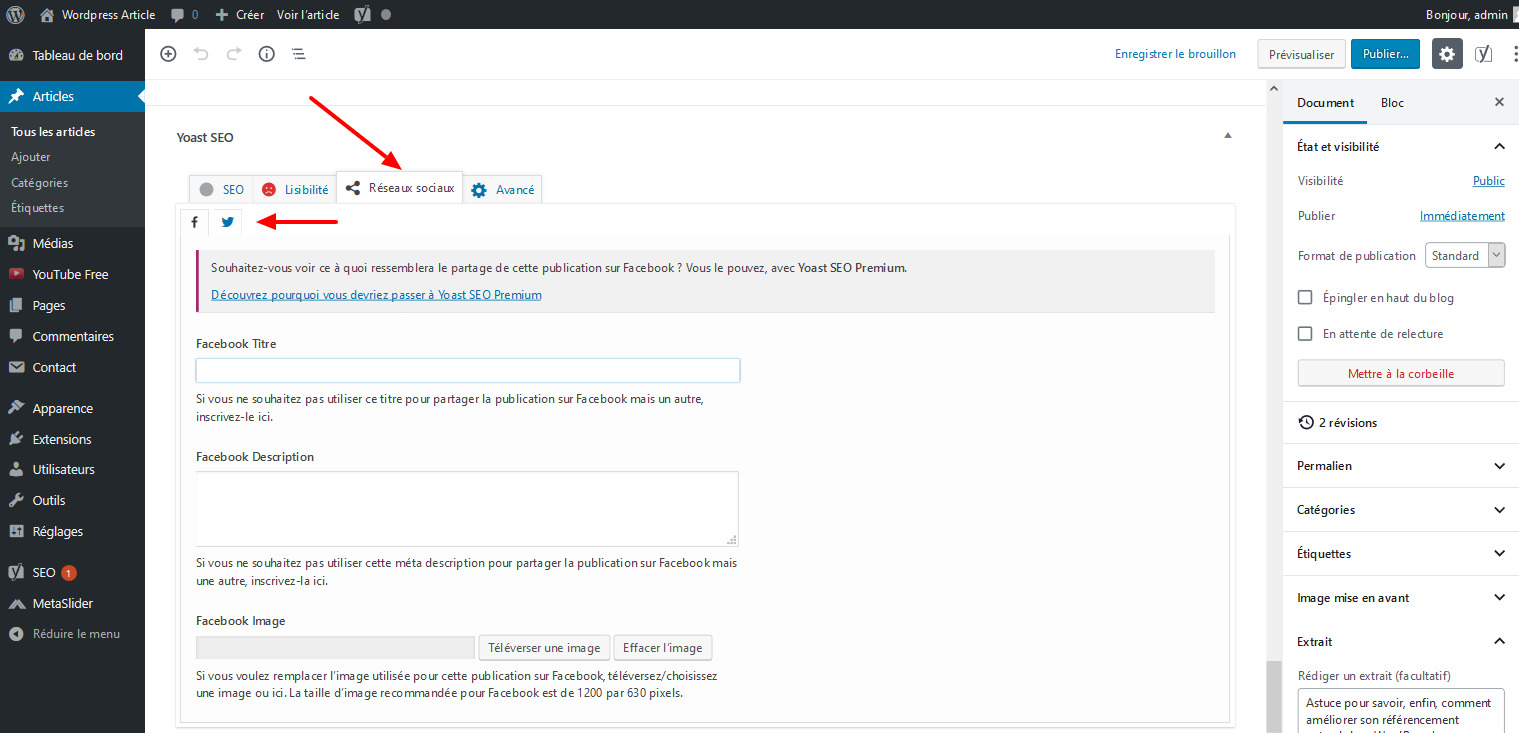Expand the Permalien panel
Viewport: 1519px width, 733px height.
coord(1401,466)
